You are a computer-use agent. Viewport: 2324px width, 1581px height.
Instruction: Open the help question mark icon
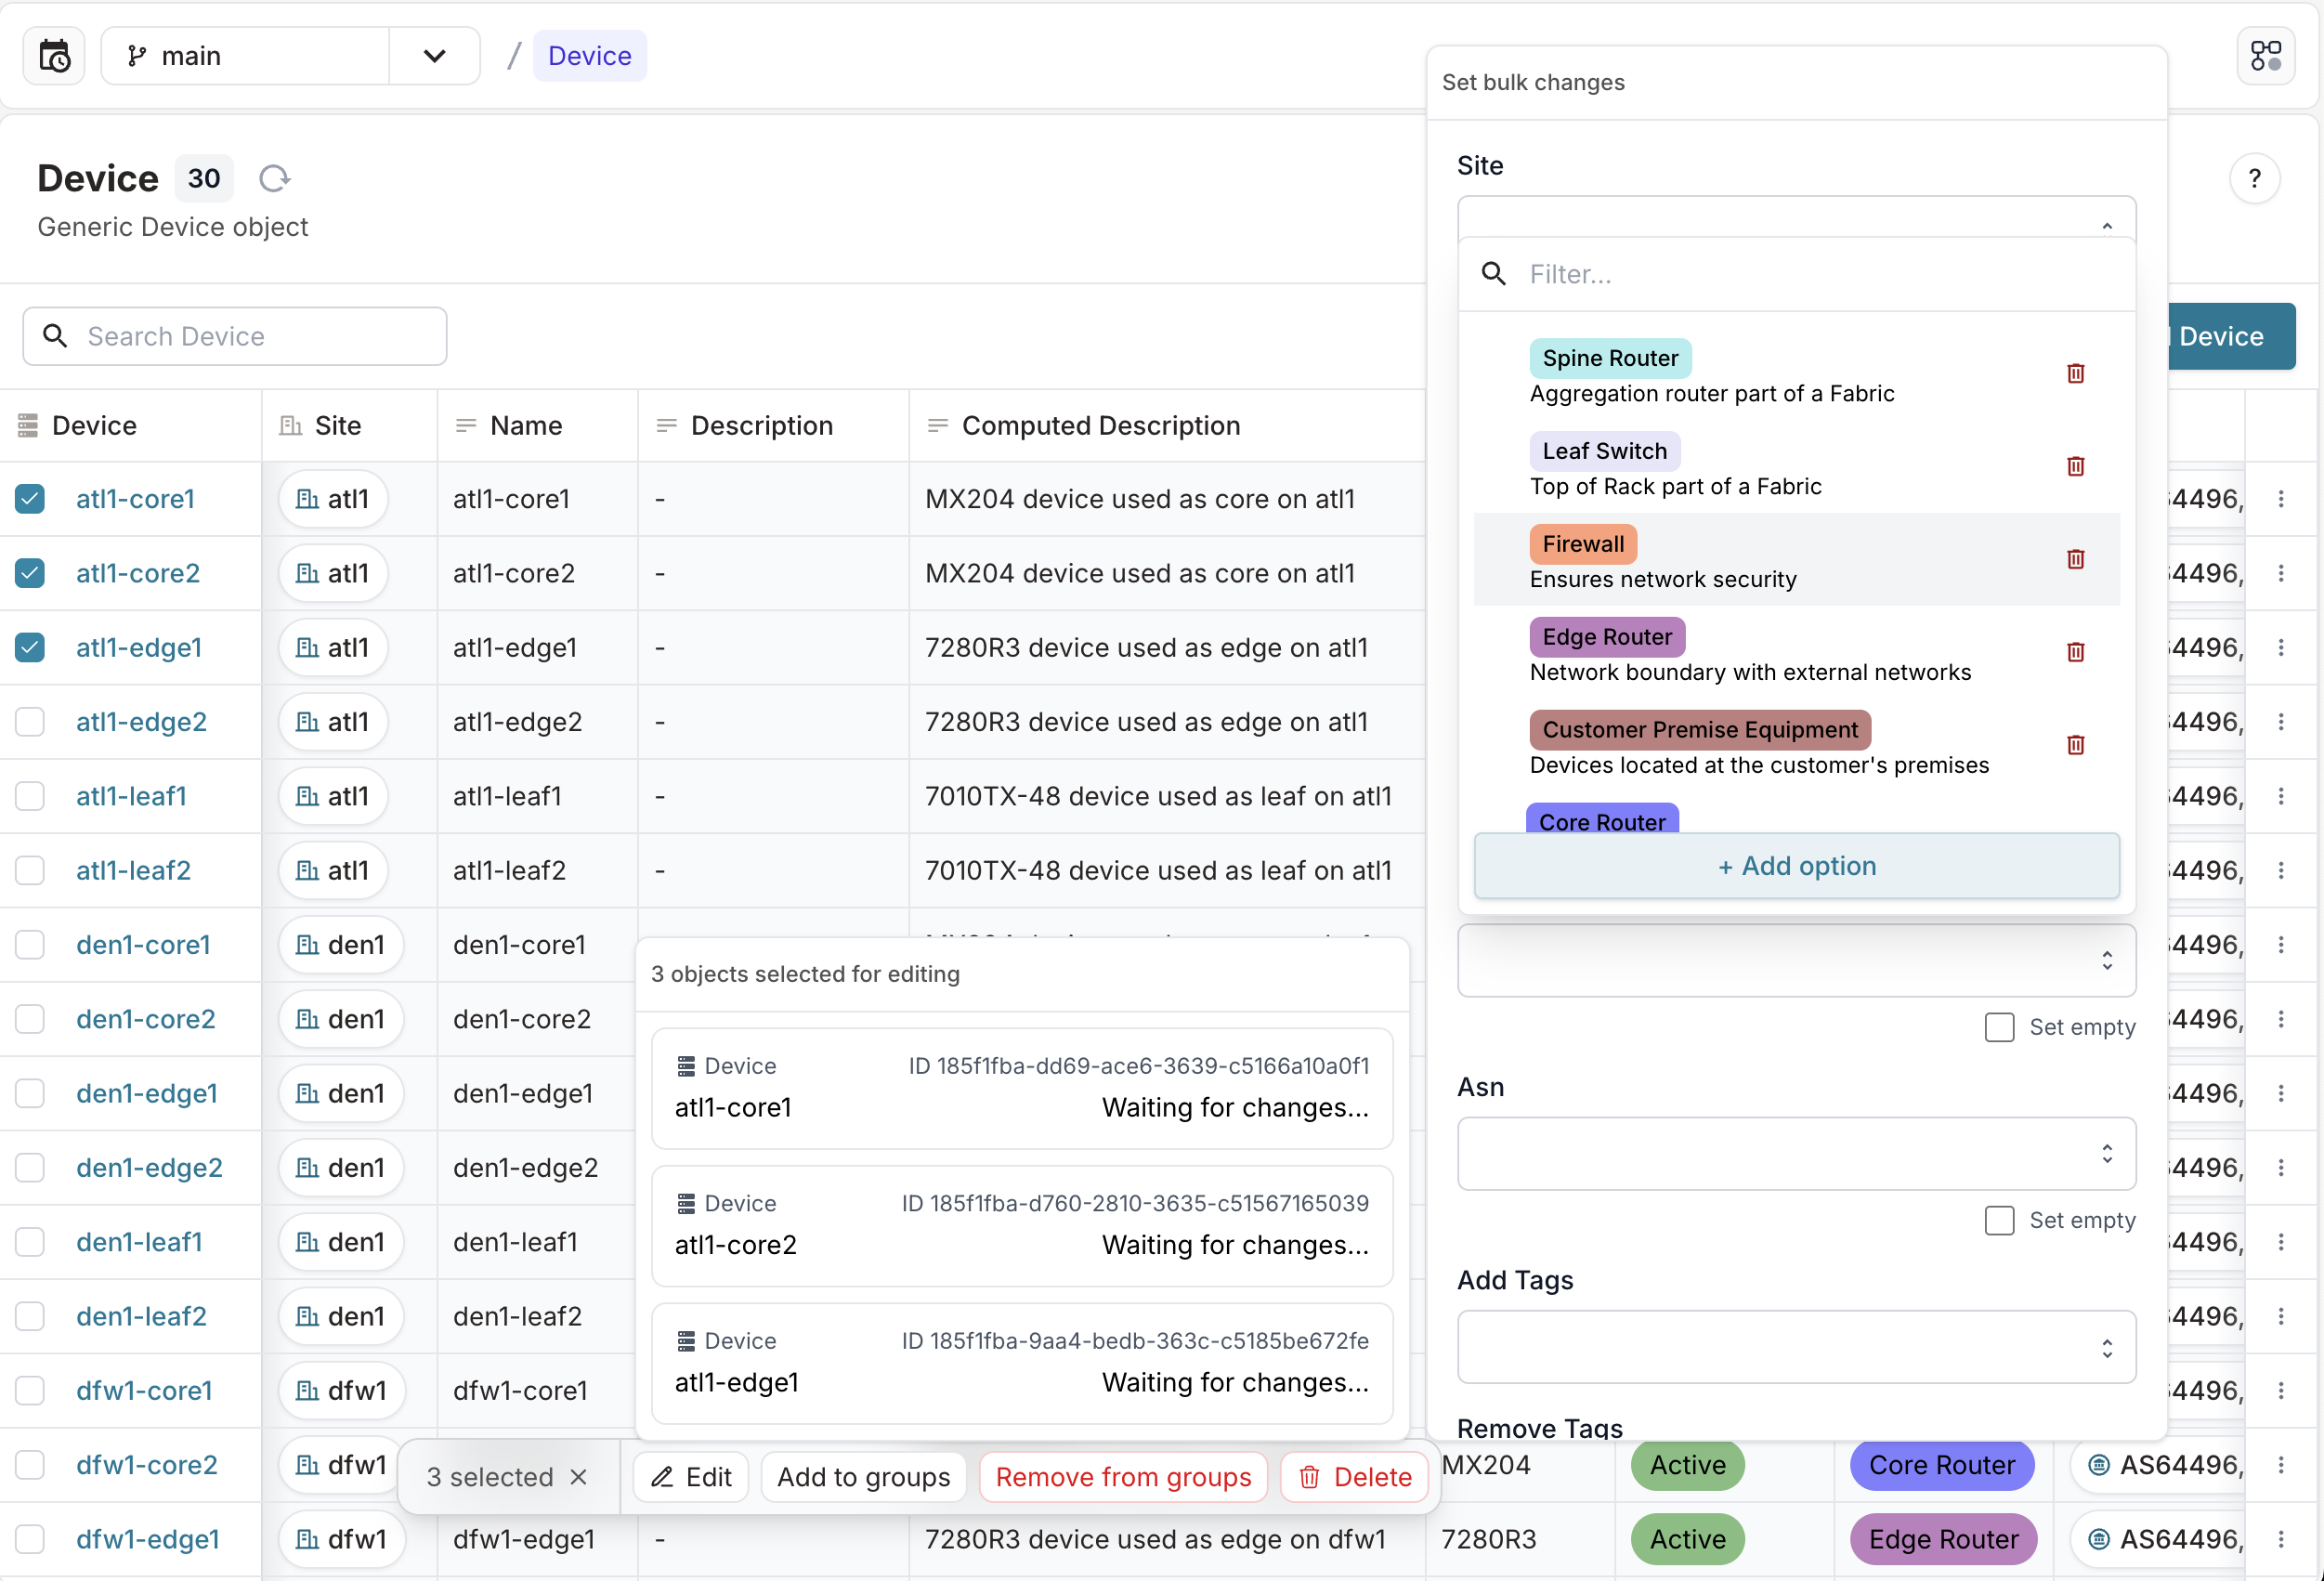2255,178
